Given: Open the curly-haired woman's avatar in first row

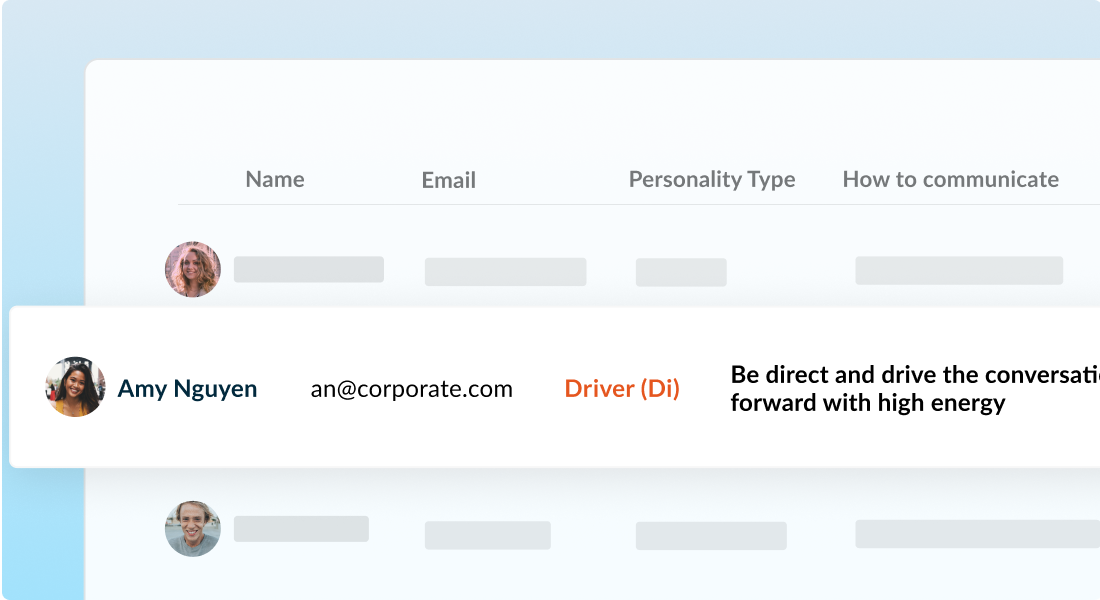Looking at the screenshot, I should 193,269.
